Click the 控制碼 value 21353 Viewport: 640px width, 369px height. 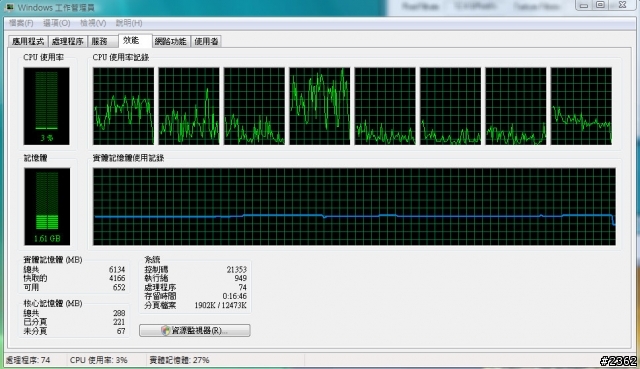(x=237, y=269)
